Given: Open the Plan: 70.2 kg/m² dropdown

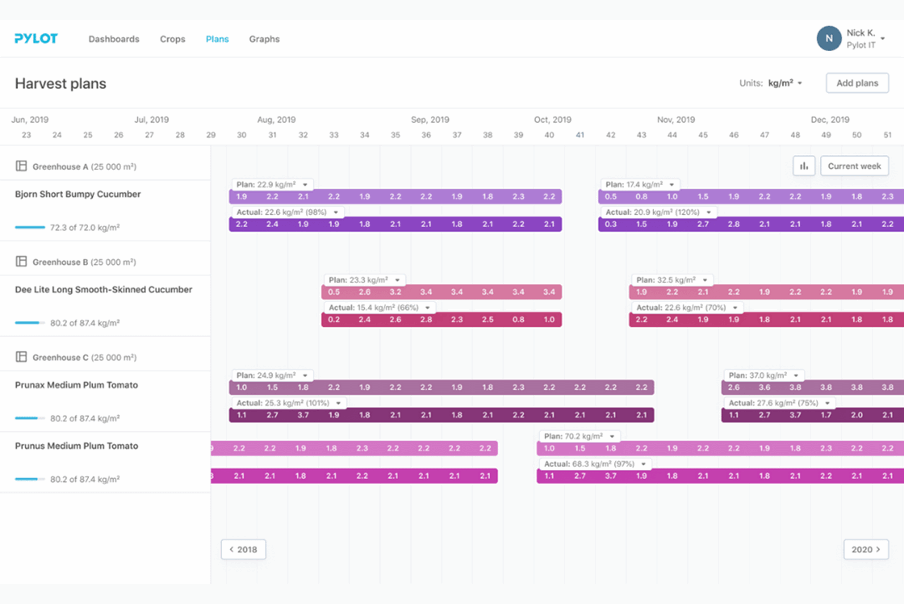Looking at the screenshot, I should point(612,437).
